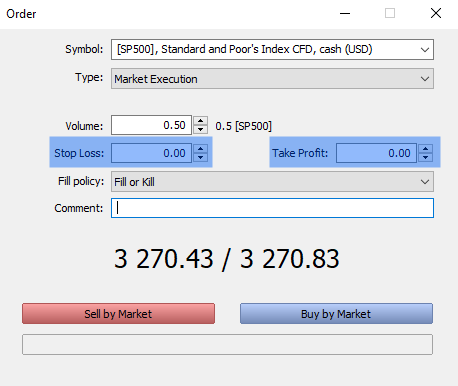Decrease Volume with the down arrow
The height and width of the screenshot is (386, 458).
click(x=200, y=129)
